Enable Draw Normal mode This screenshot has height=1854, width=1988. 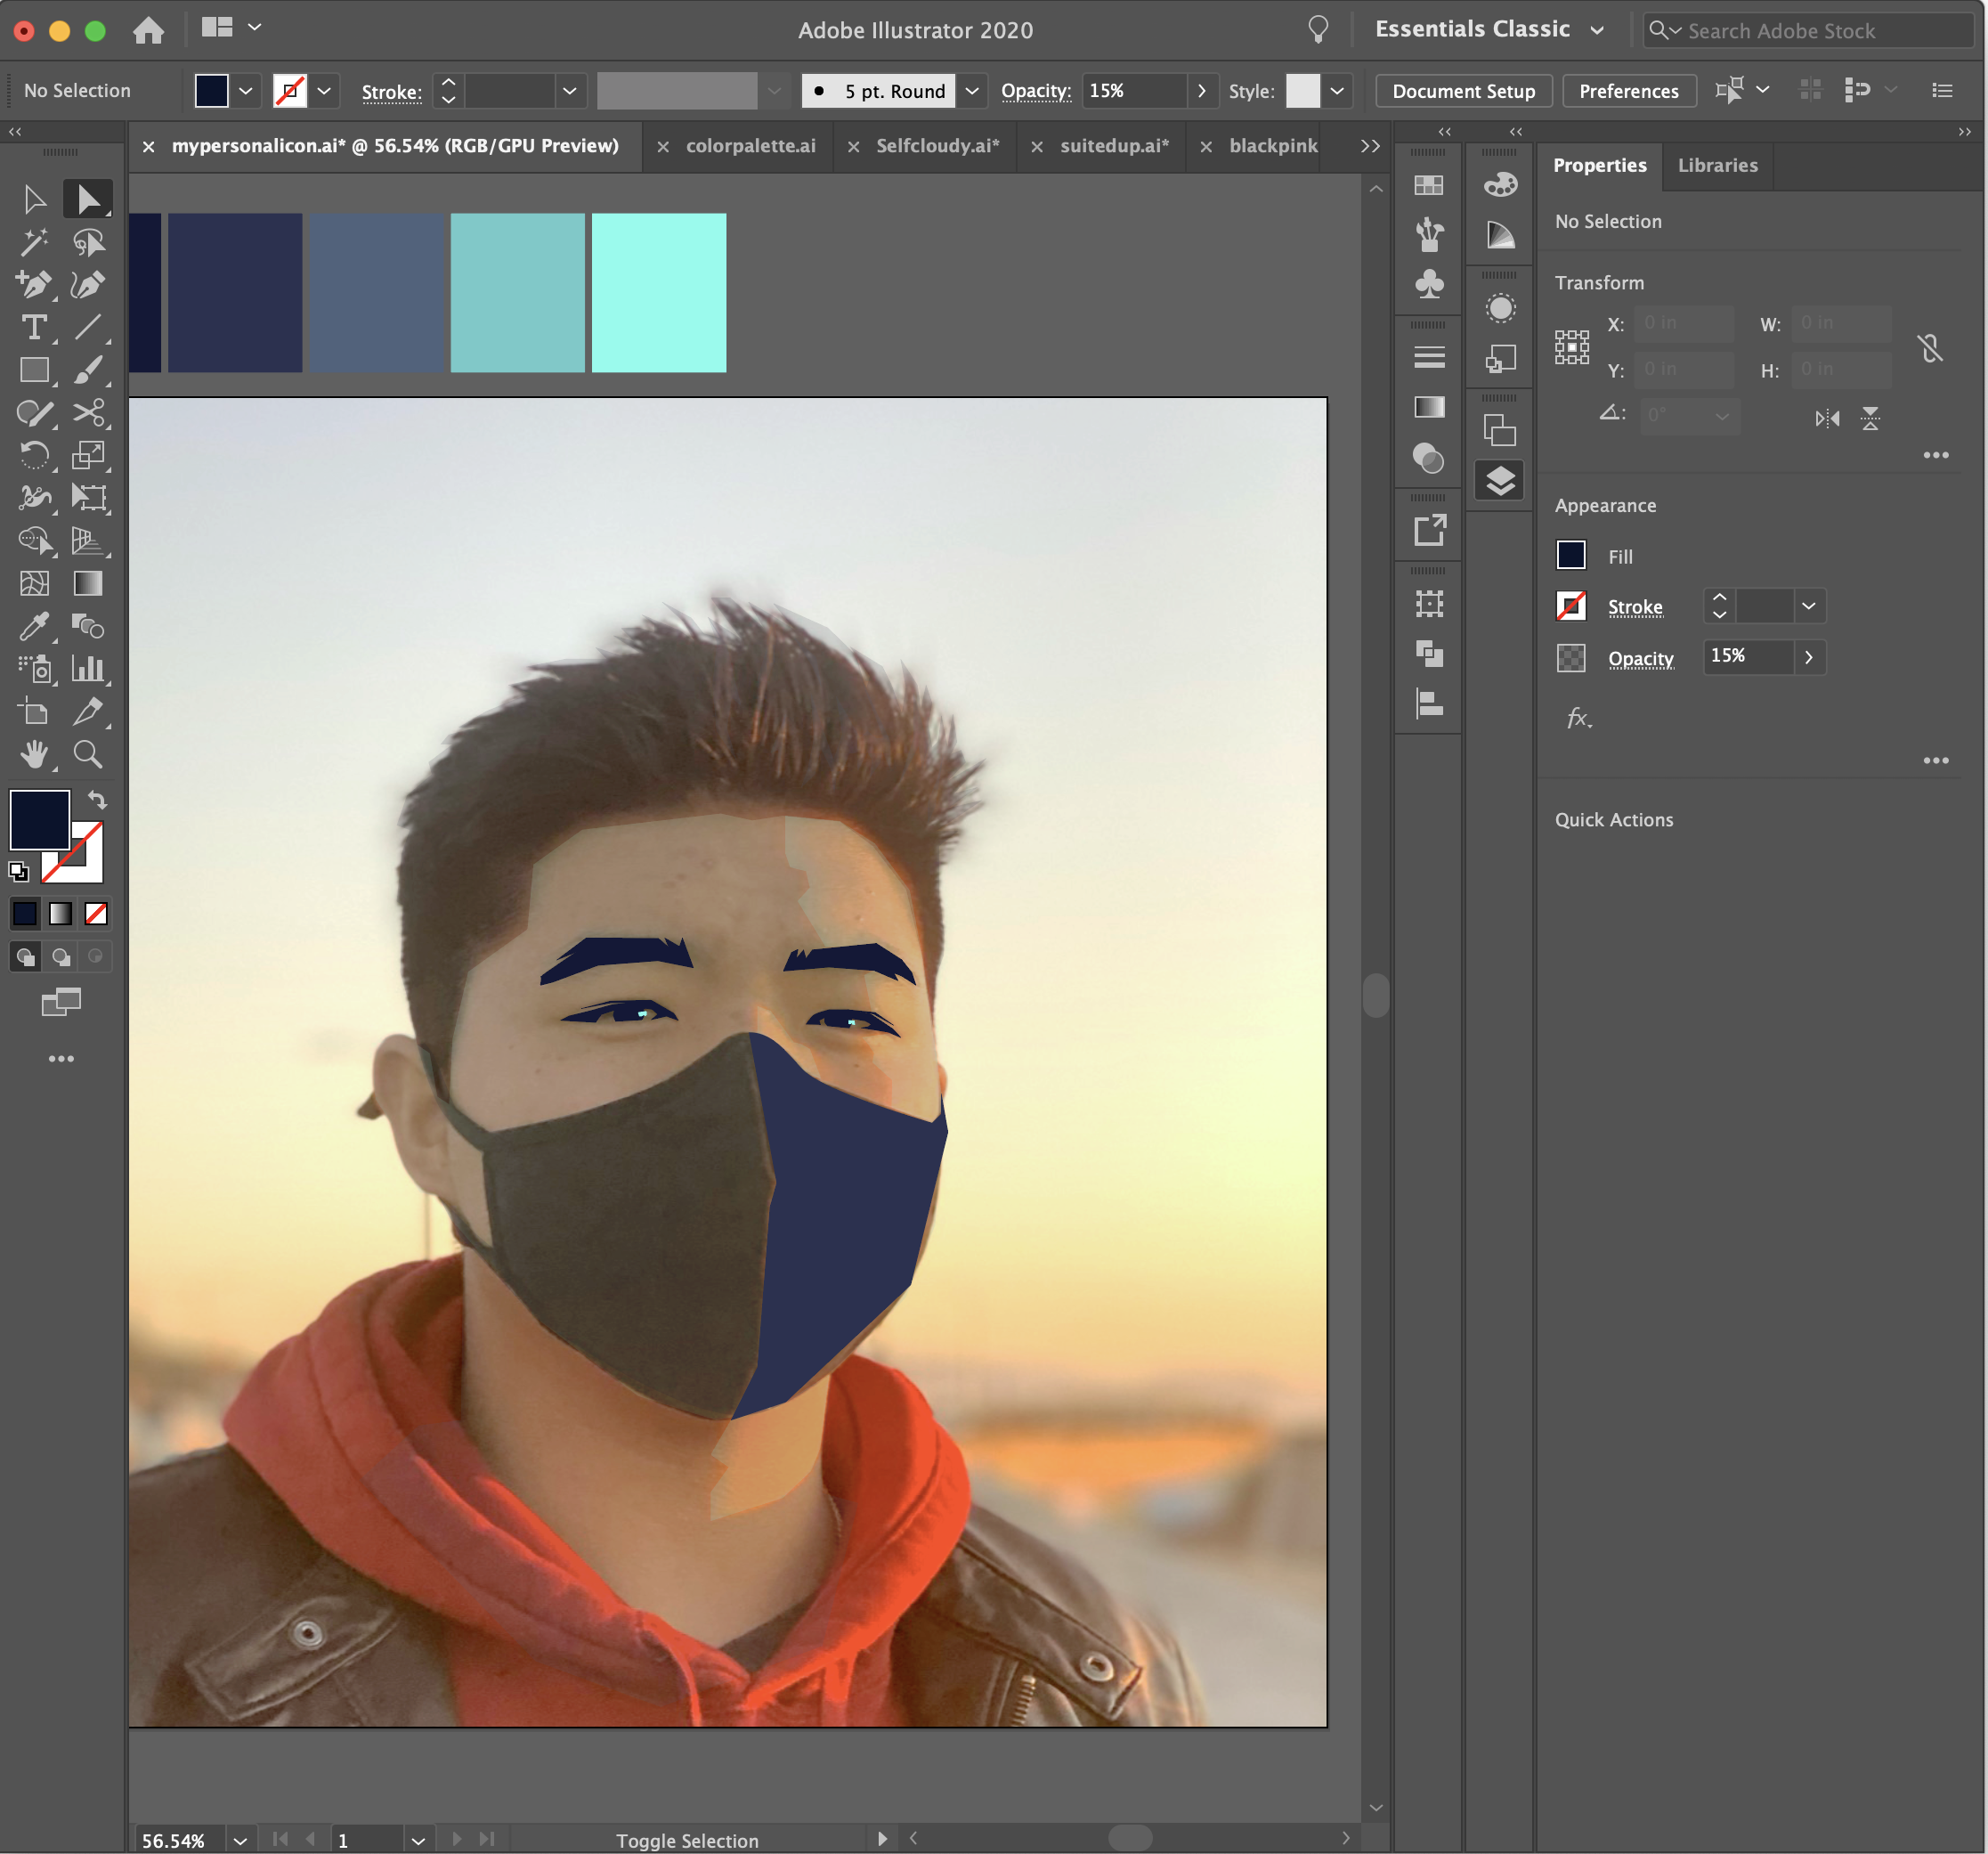(25, 957)
